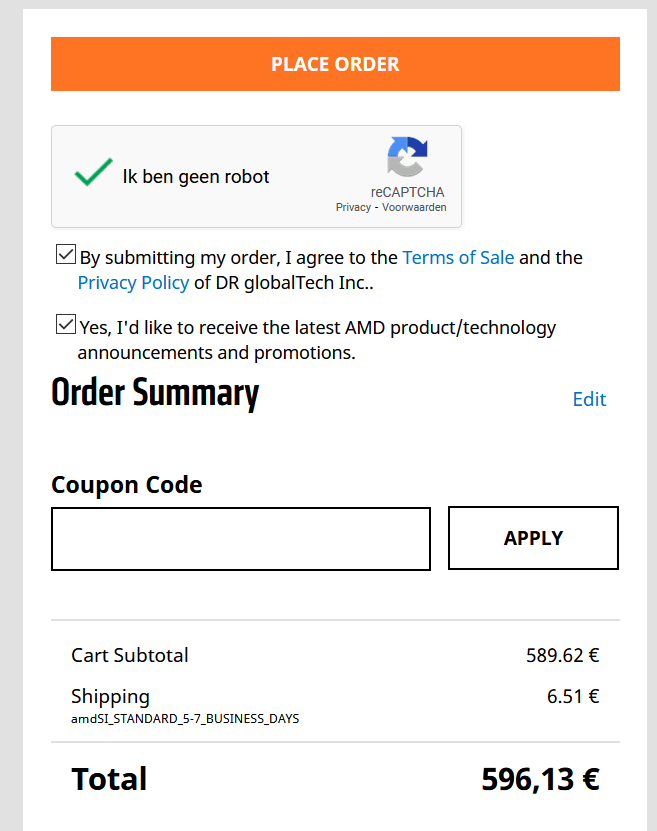Click the reCAPTCHA brand text
The width and height of the screenshot is (657, 831).
click(x=407, y=192)
